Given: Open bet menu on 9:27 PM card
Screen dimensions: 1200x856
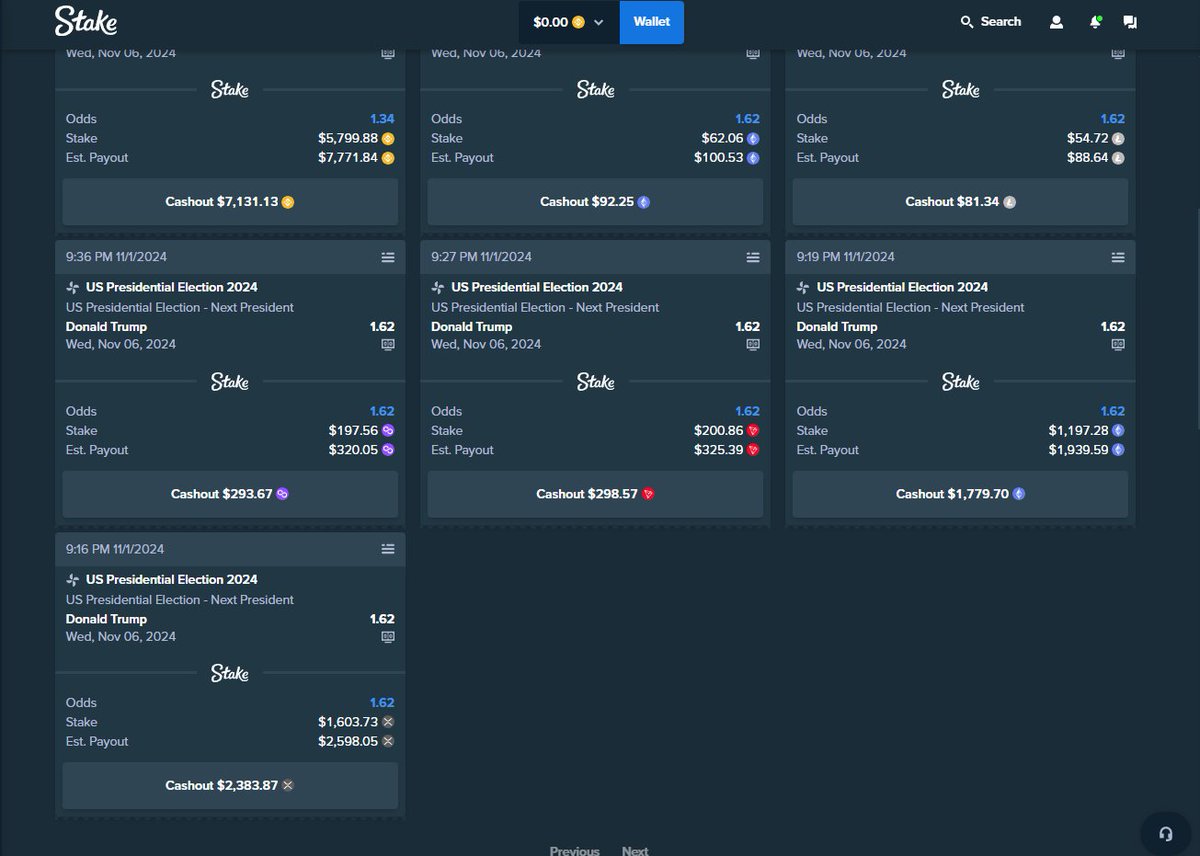Looking at the screenshot, I should click(753, 257).
